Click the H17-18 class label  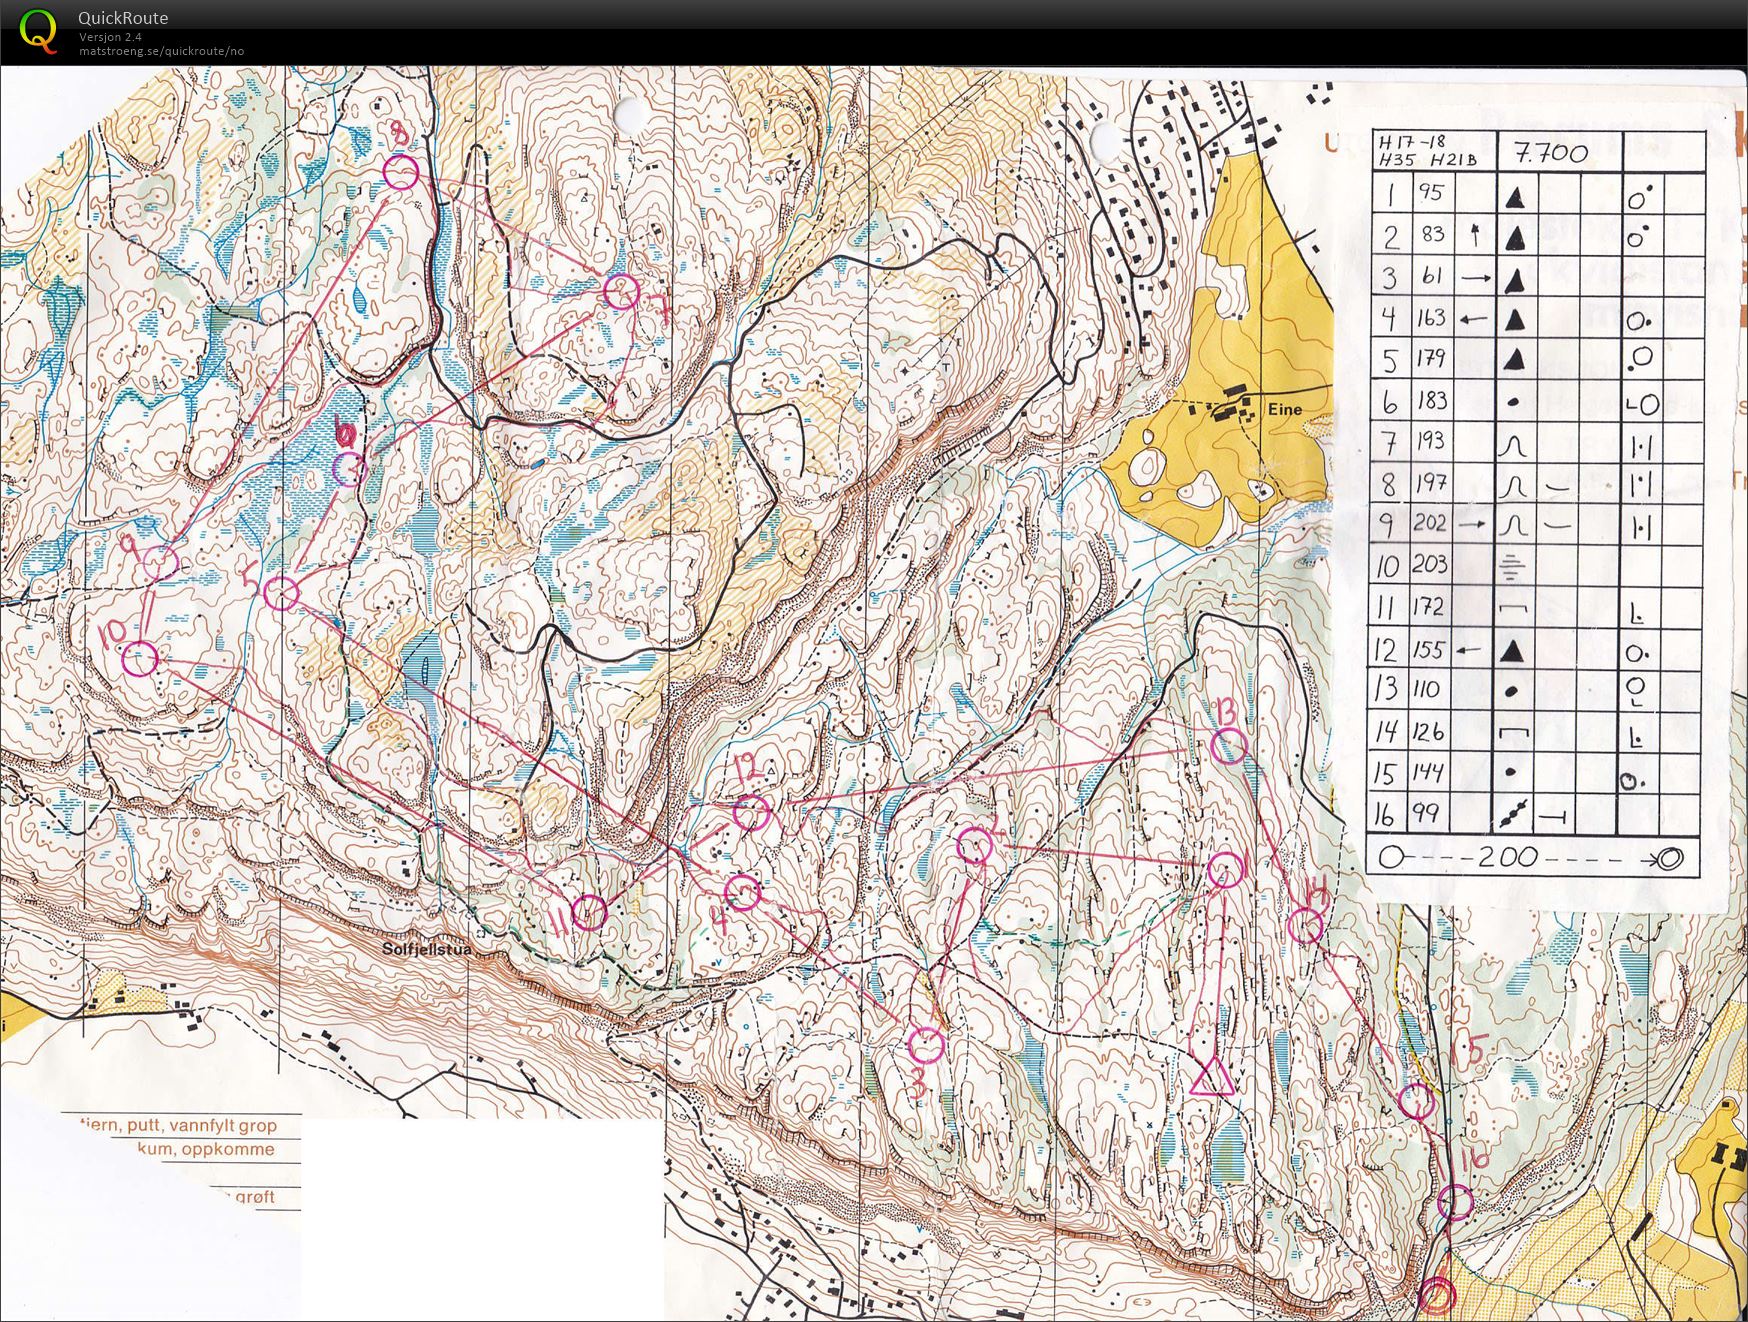pos(1412,142)
